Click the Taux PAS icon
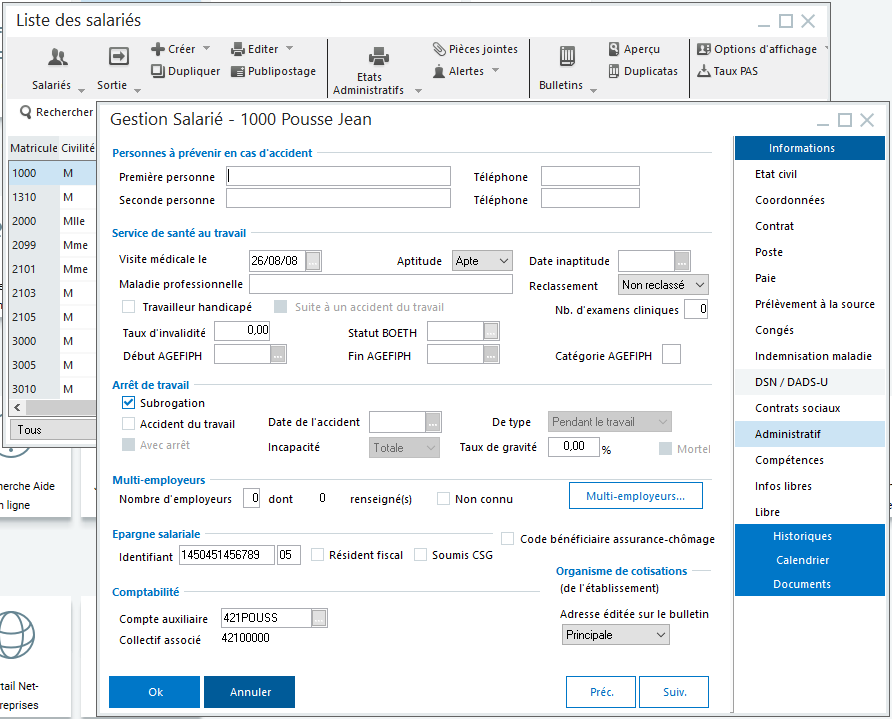Screen dimensions: 892x719 [x=704, y=71]
